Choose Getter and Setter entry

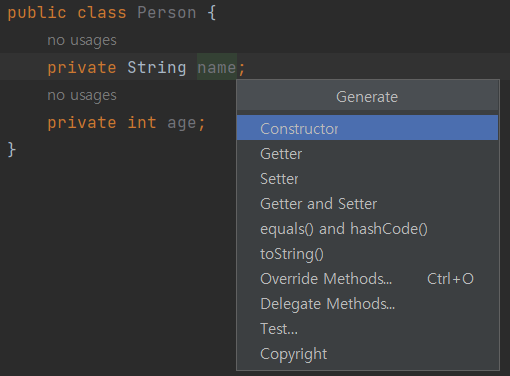point(367,204)
